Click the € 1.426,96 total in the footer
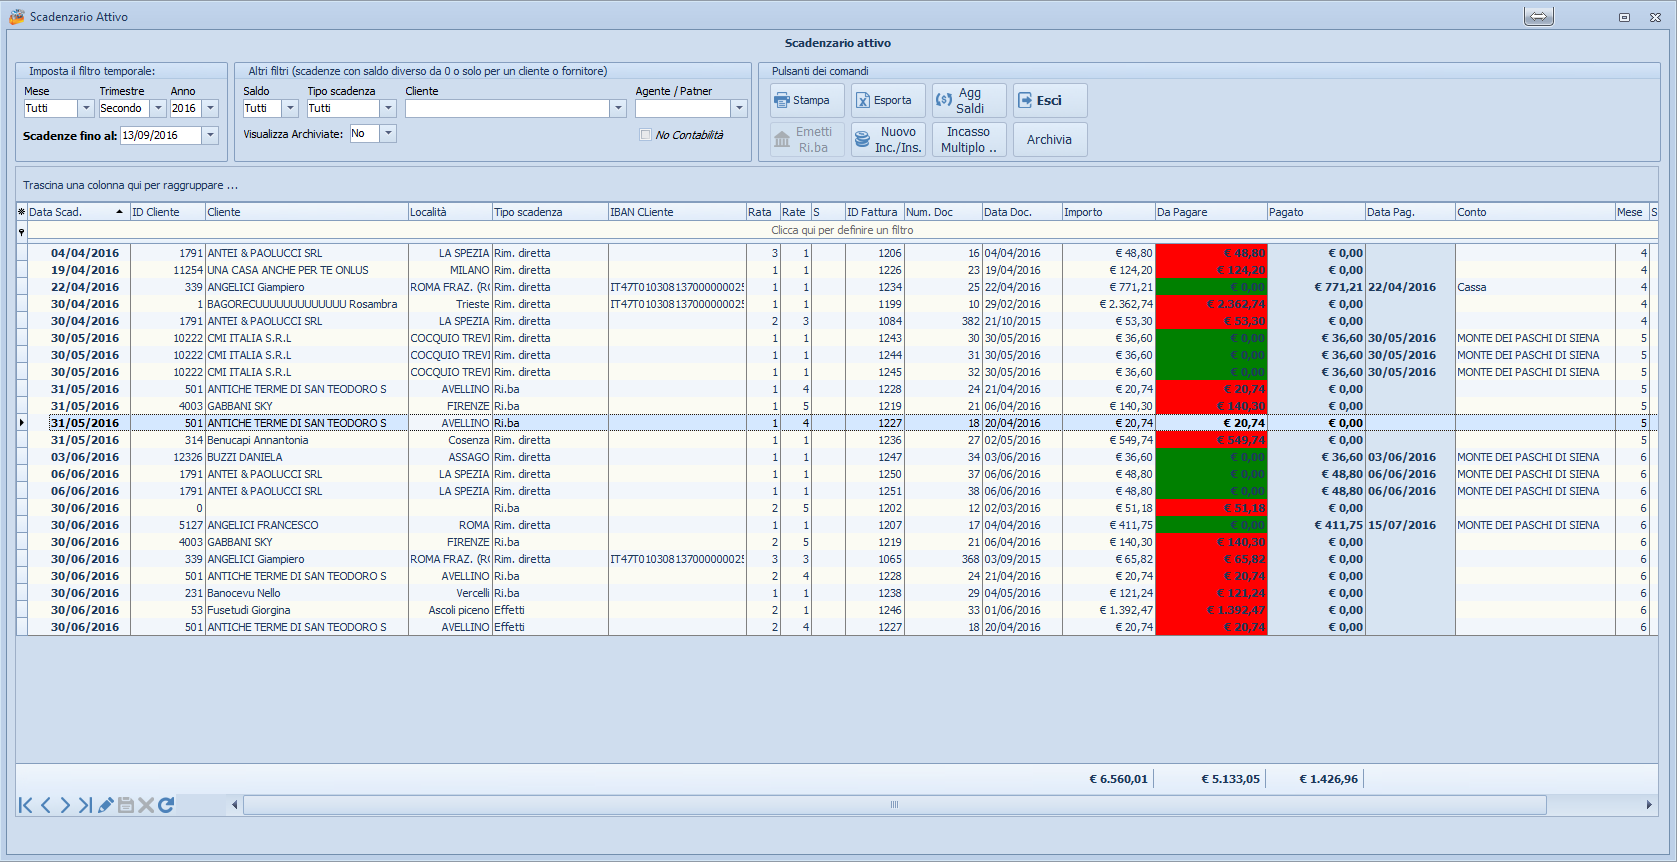This screenshot has height=862, width=1677. [1328, 779]
